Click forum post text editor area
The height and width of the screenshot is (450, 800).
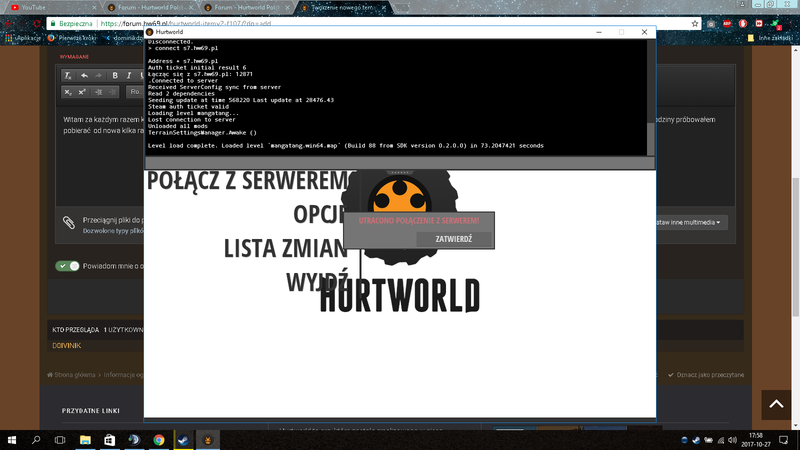99,156
